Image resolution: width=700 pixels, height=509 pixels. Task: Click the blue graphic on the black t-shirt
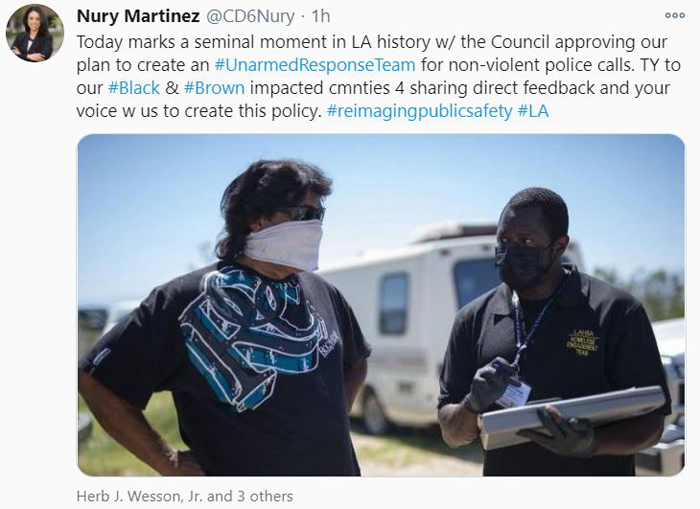pyautogui.click(x=253, y=337)
